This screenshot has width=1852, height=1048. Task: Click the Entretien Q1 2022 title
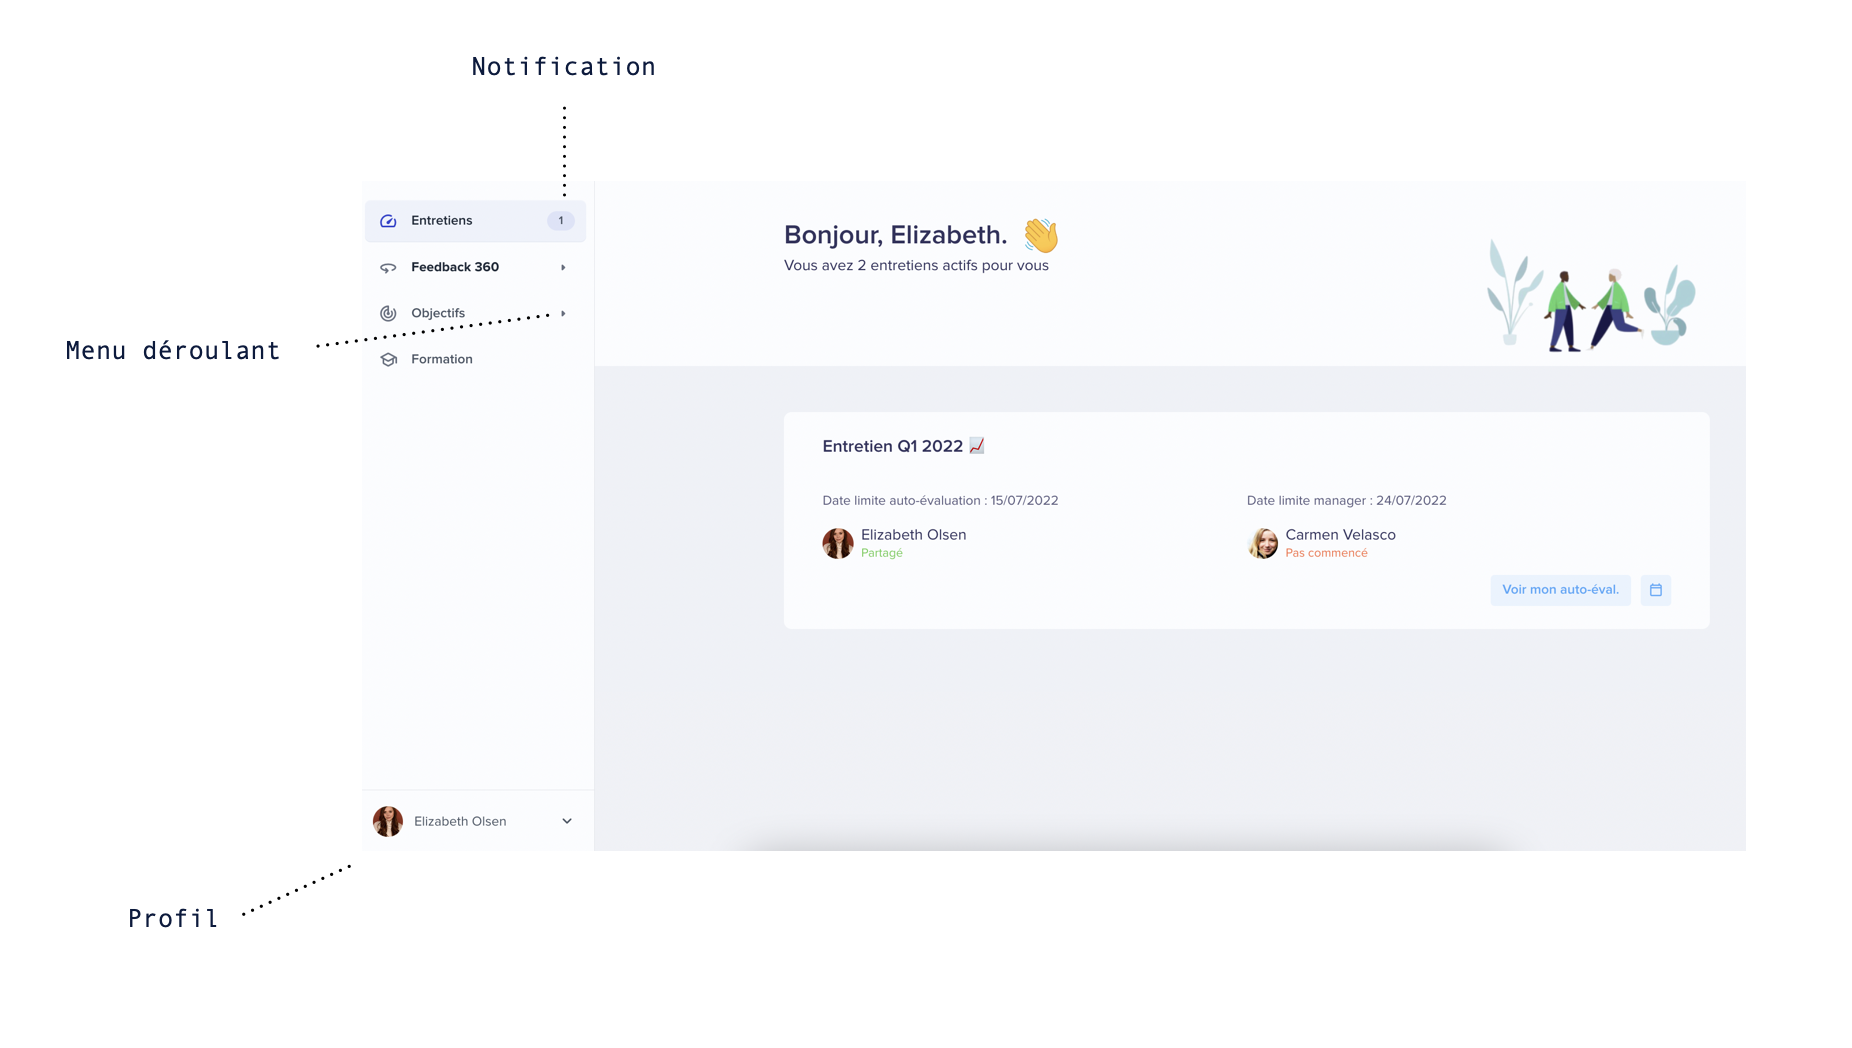tap(892, 446)
